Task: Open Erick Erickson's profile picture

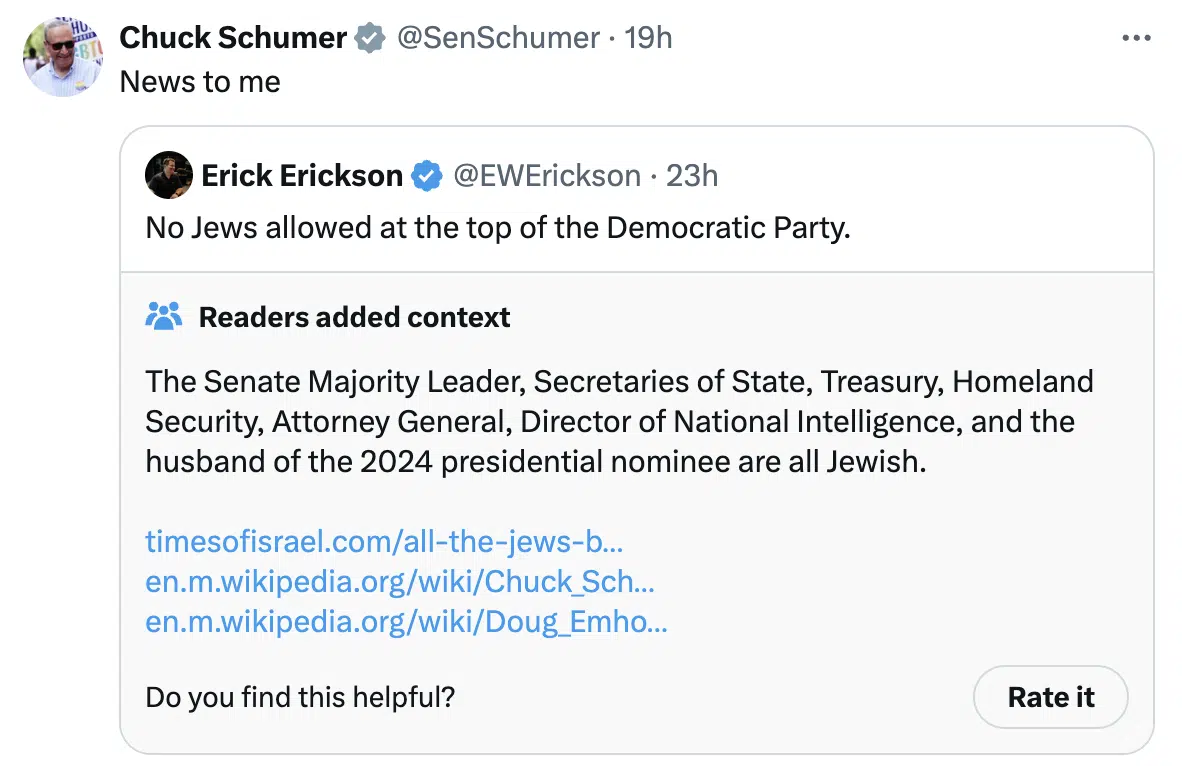Action: (x=169, y=175)
